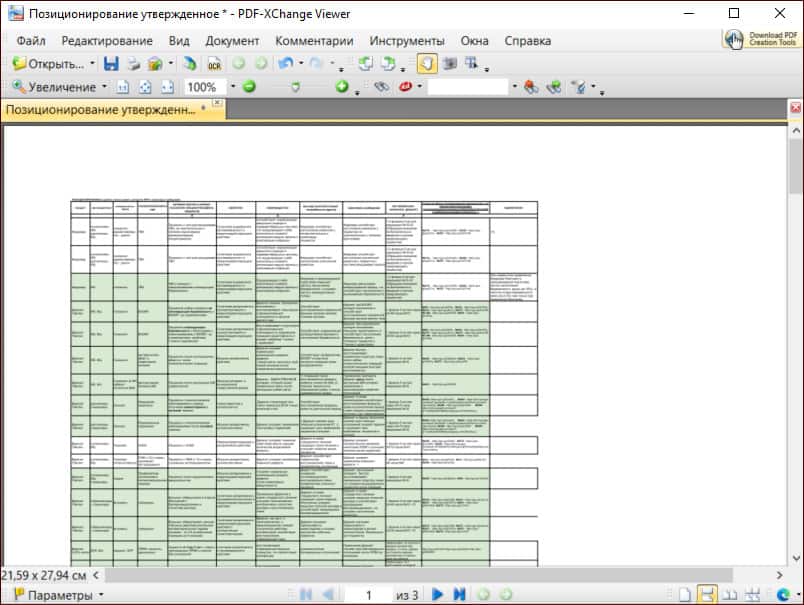Expand the Открыть dropdown arrow

point(93,63)
